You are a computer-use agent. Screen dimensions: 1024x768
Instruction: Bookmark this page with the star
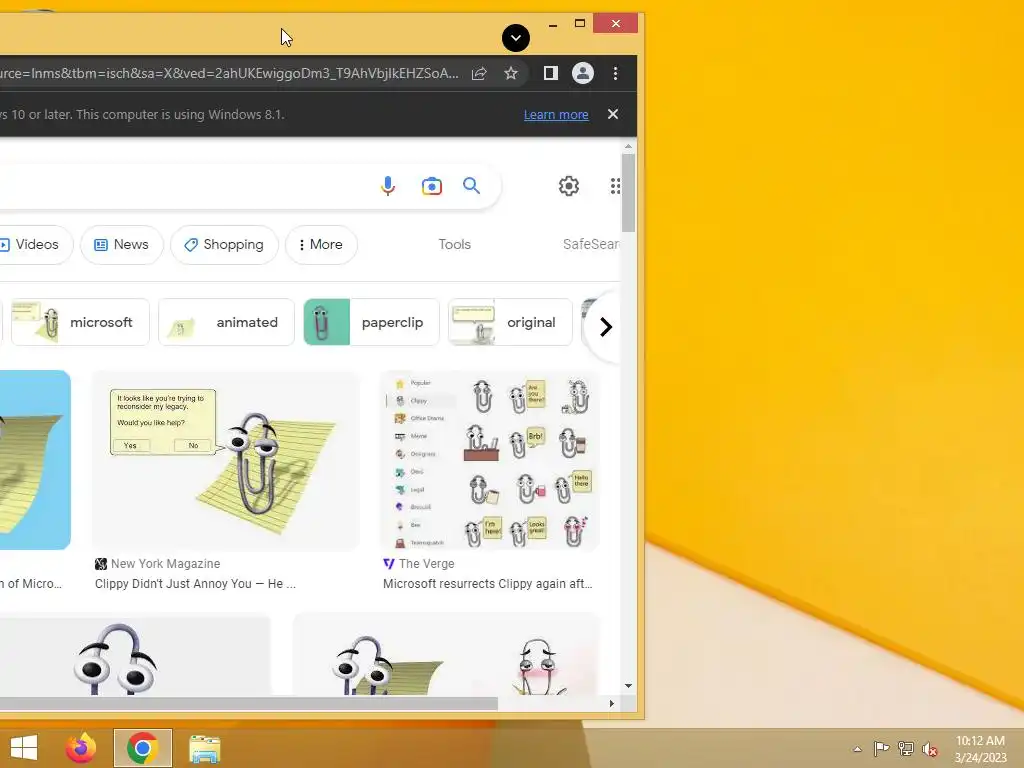(x=511, y=73)
